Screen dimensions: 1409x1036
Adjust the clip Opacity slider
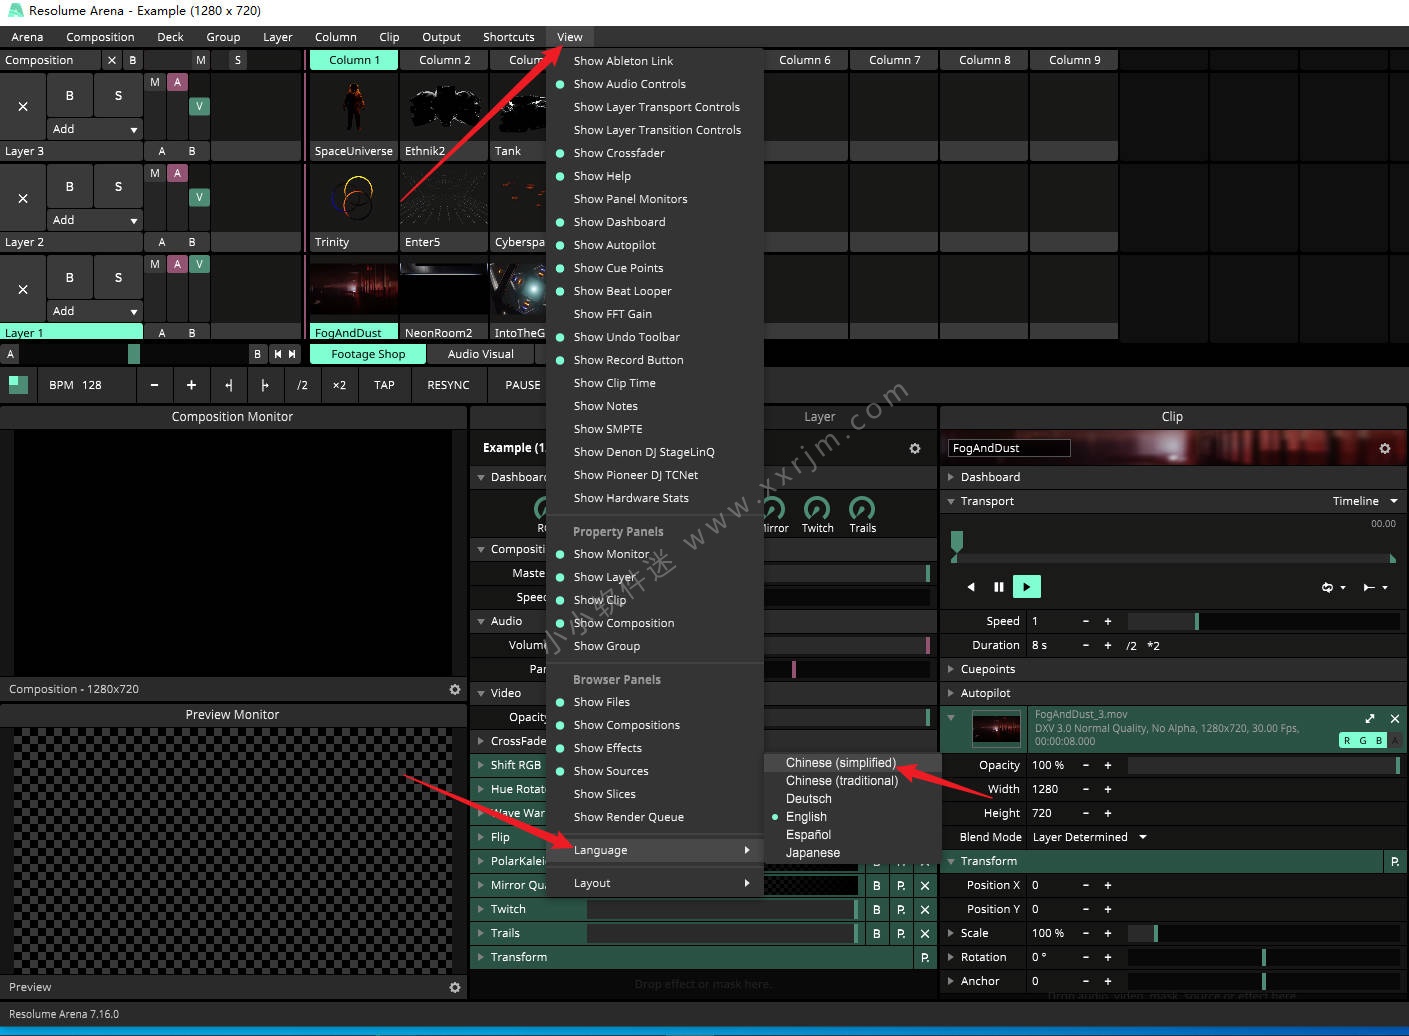pyautogui.click(x=1262, y=765)
